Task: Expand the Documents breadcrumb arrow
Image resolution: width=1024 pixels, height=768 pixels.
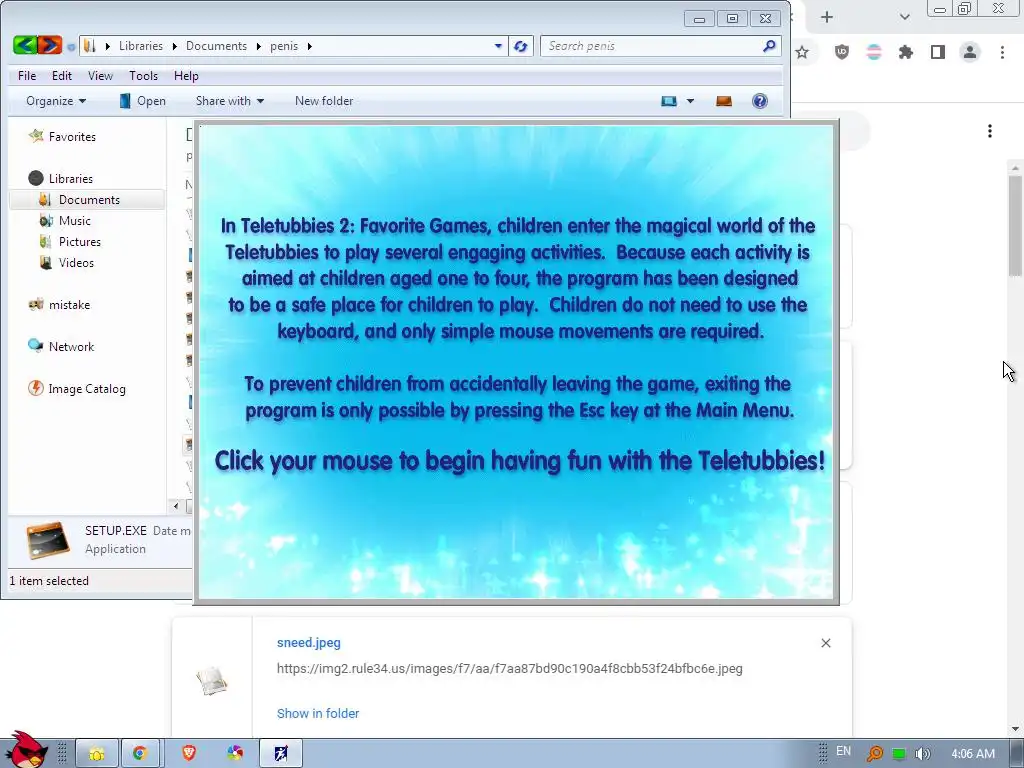Action: pos(259,46)
